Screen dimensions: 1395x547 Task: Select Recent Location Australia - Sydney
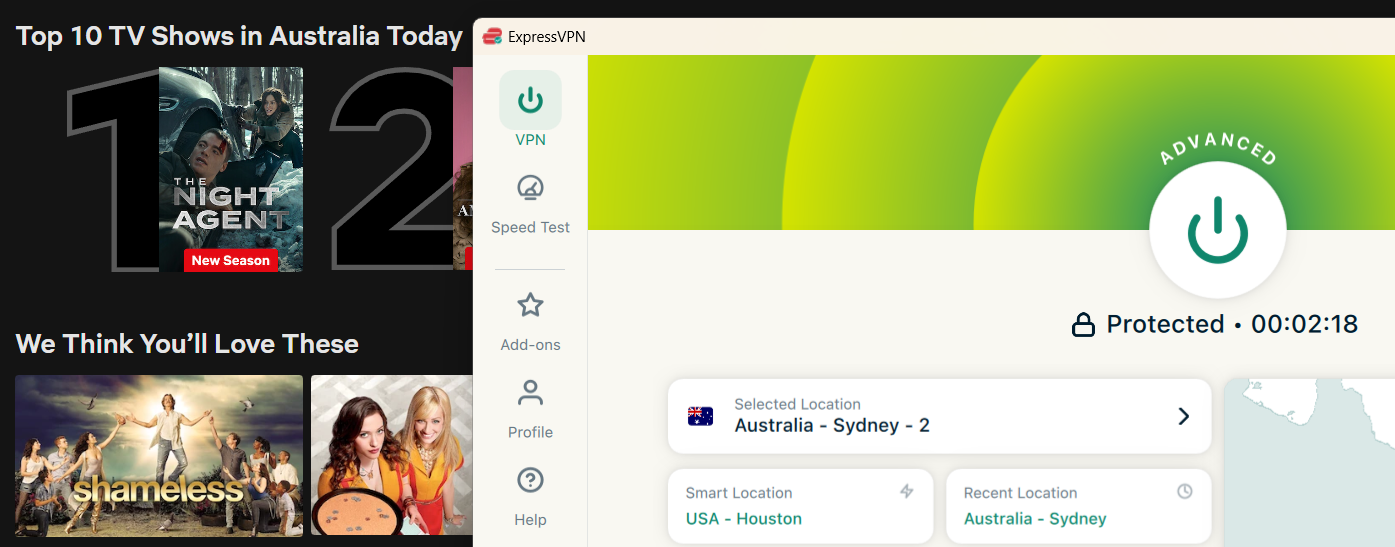pos(1078,507)
